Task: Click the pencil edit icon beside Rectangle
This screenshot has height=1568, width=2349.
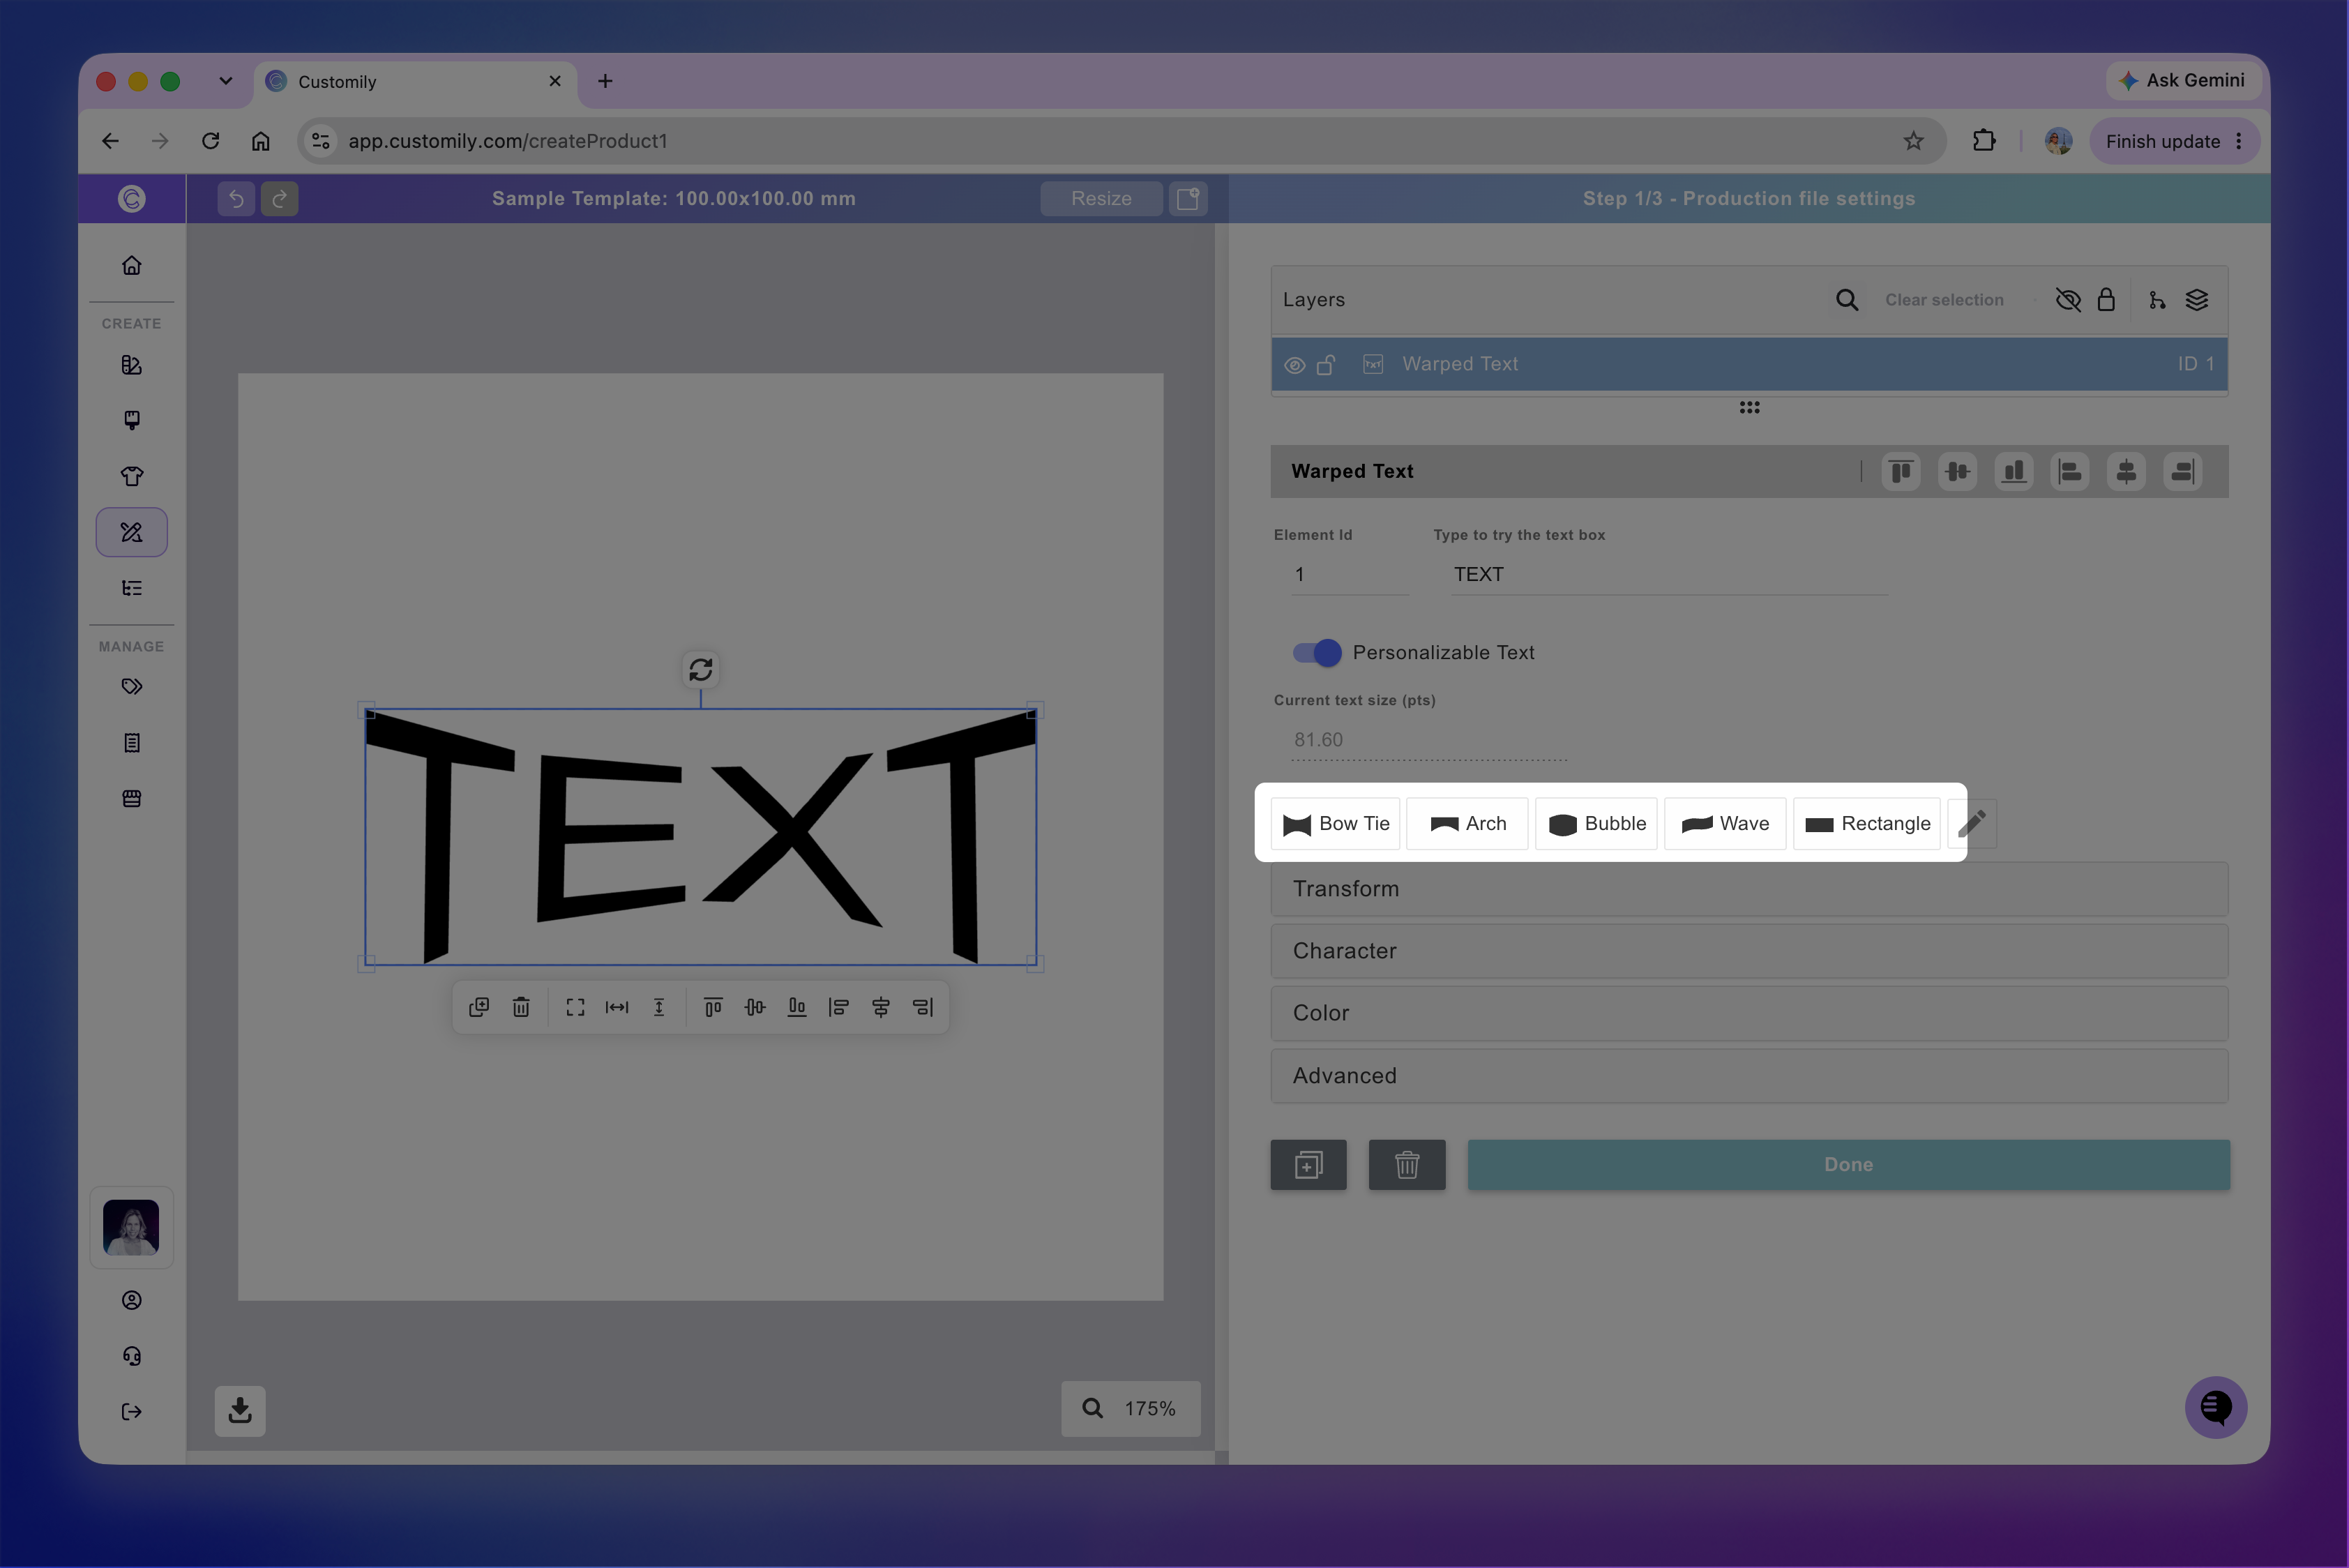Action: (1972, 823)
